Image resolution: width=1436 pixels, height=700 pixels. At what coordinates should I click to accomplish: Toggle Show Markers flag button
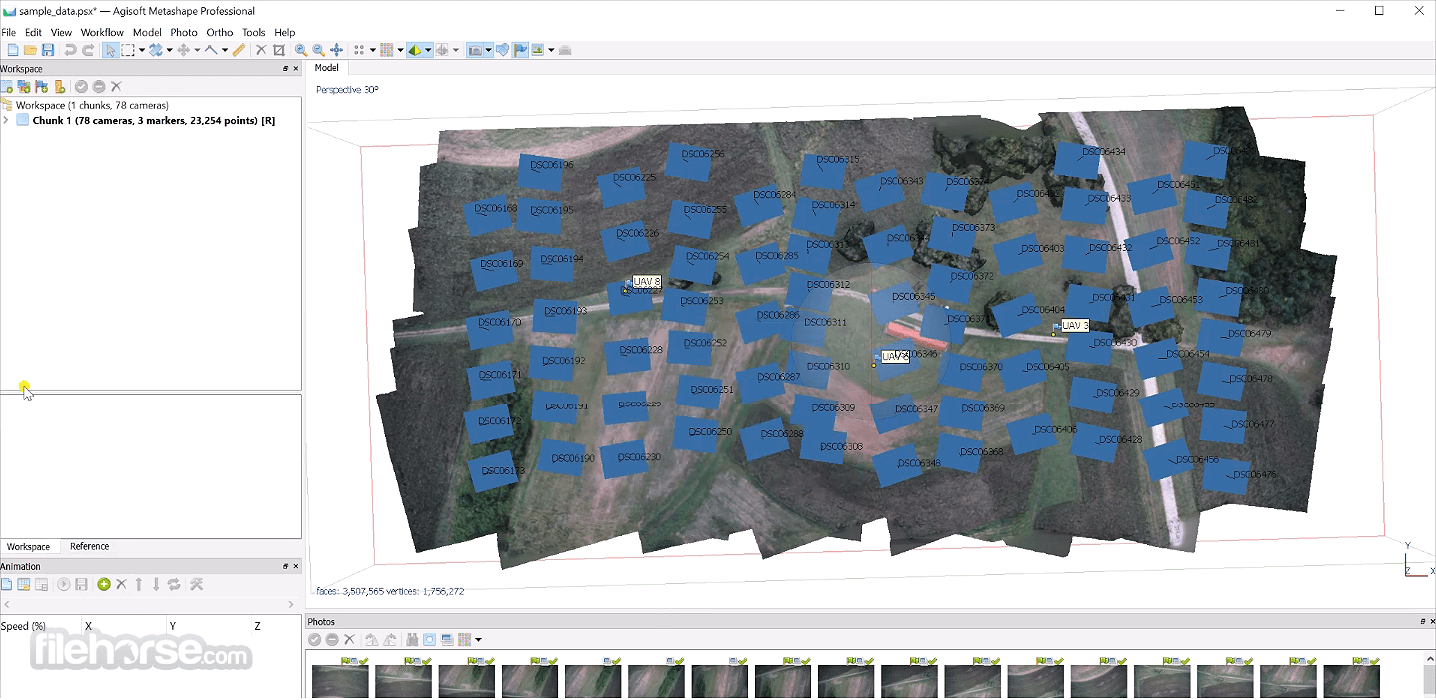coord(520,50)
